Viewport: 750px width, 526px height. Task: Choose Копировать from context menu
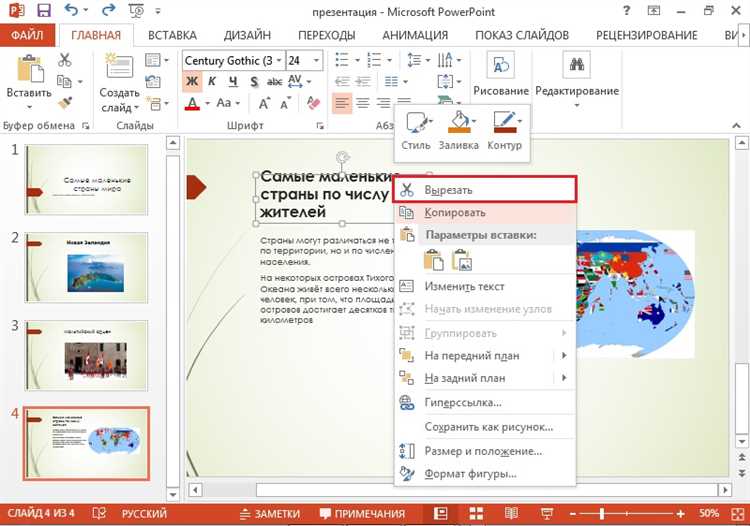click(485, 213)
